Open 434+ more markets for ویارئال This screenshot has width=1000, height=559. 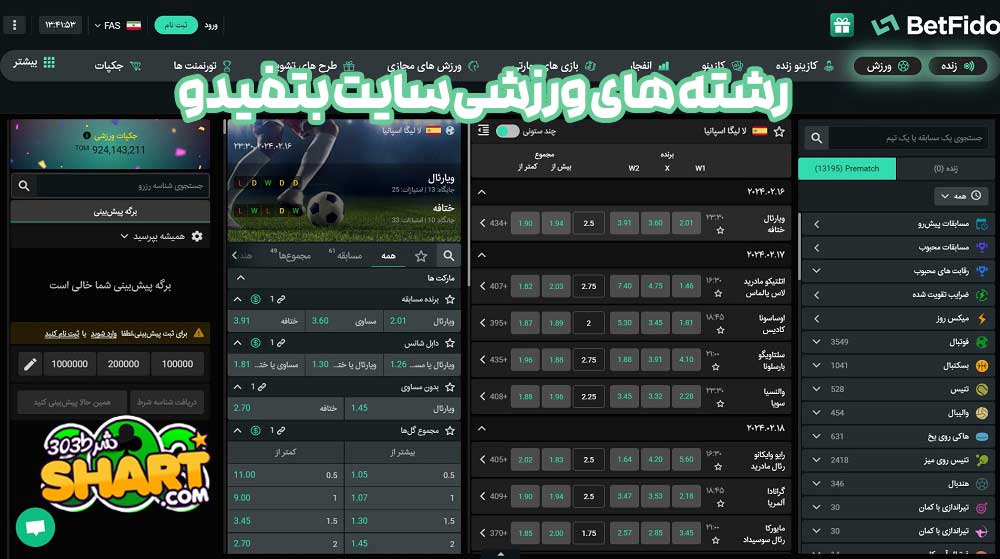pyautogui.click(x=494, y=223)
